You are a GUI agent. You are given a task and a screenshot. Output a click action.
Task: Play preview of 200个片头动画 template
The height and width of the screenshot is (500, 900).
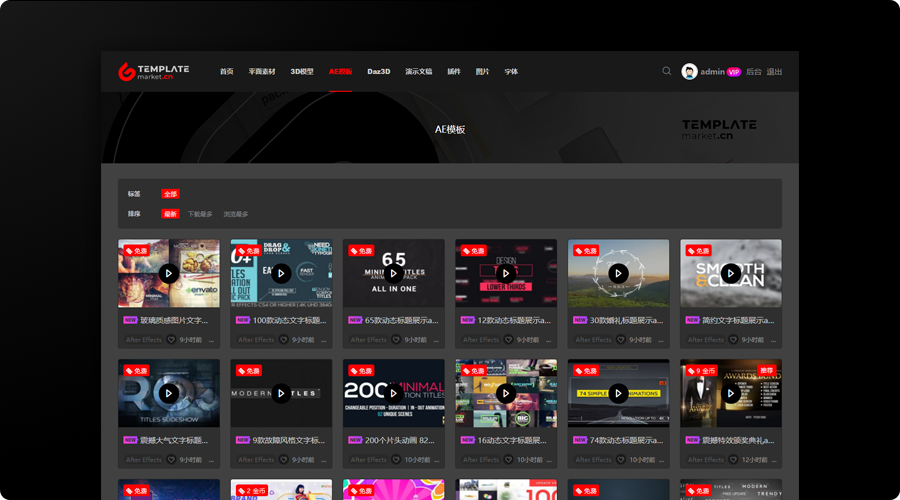click(x=394, y=393)
